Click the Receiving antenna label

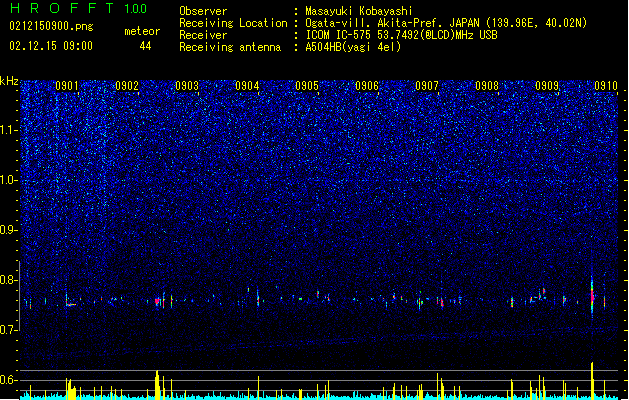click(x=230, y=47)
